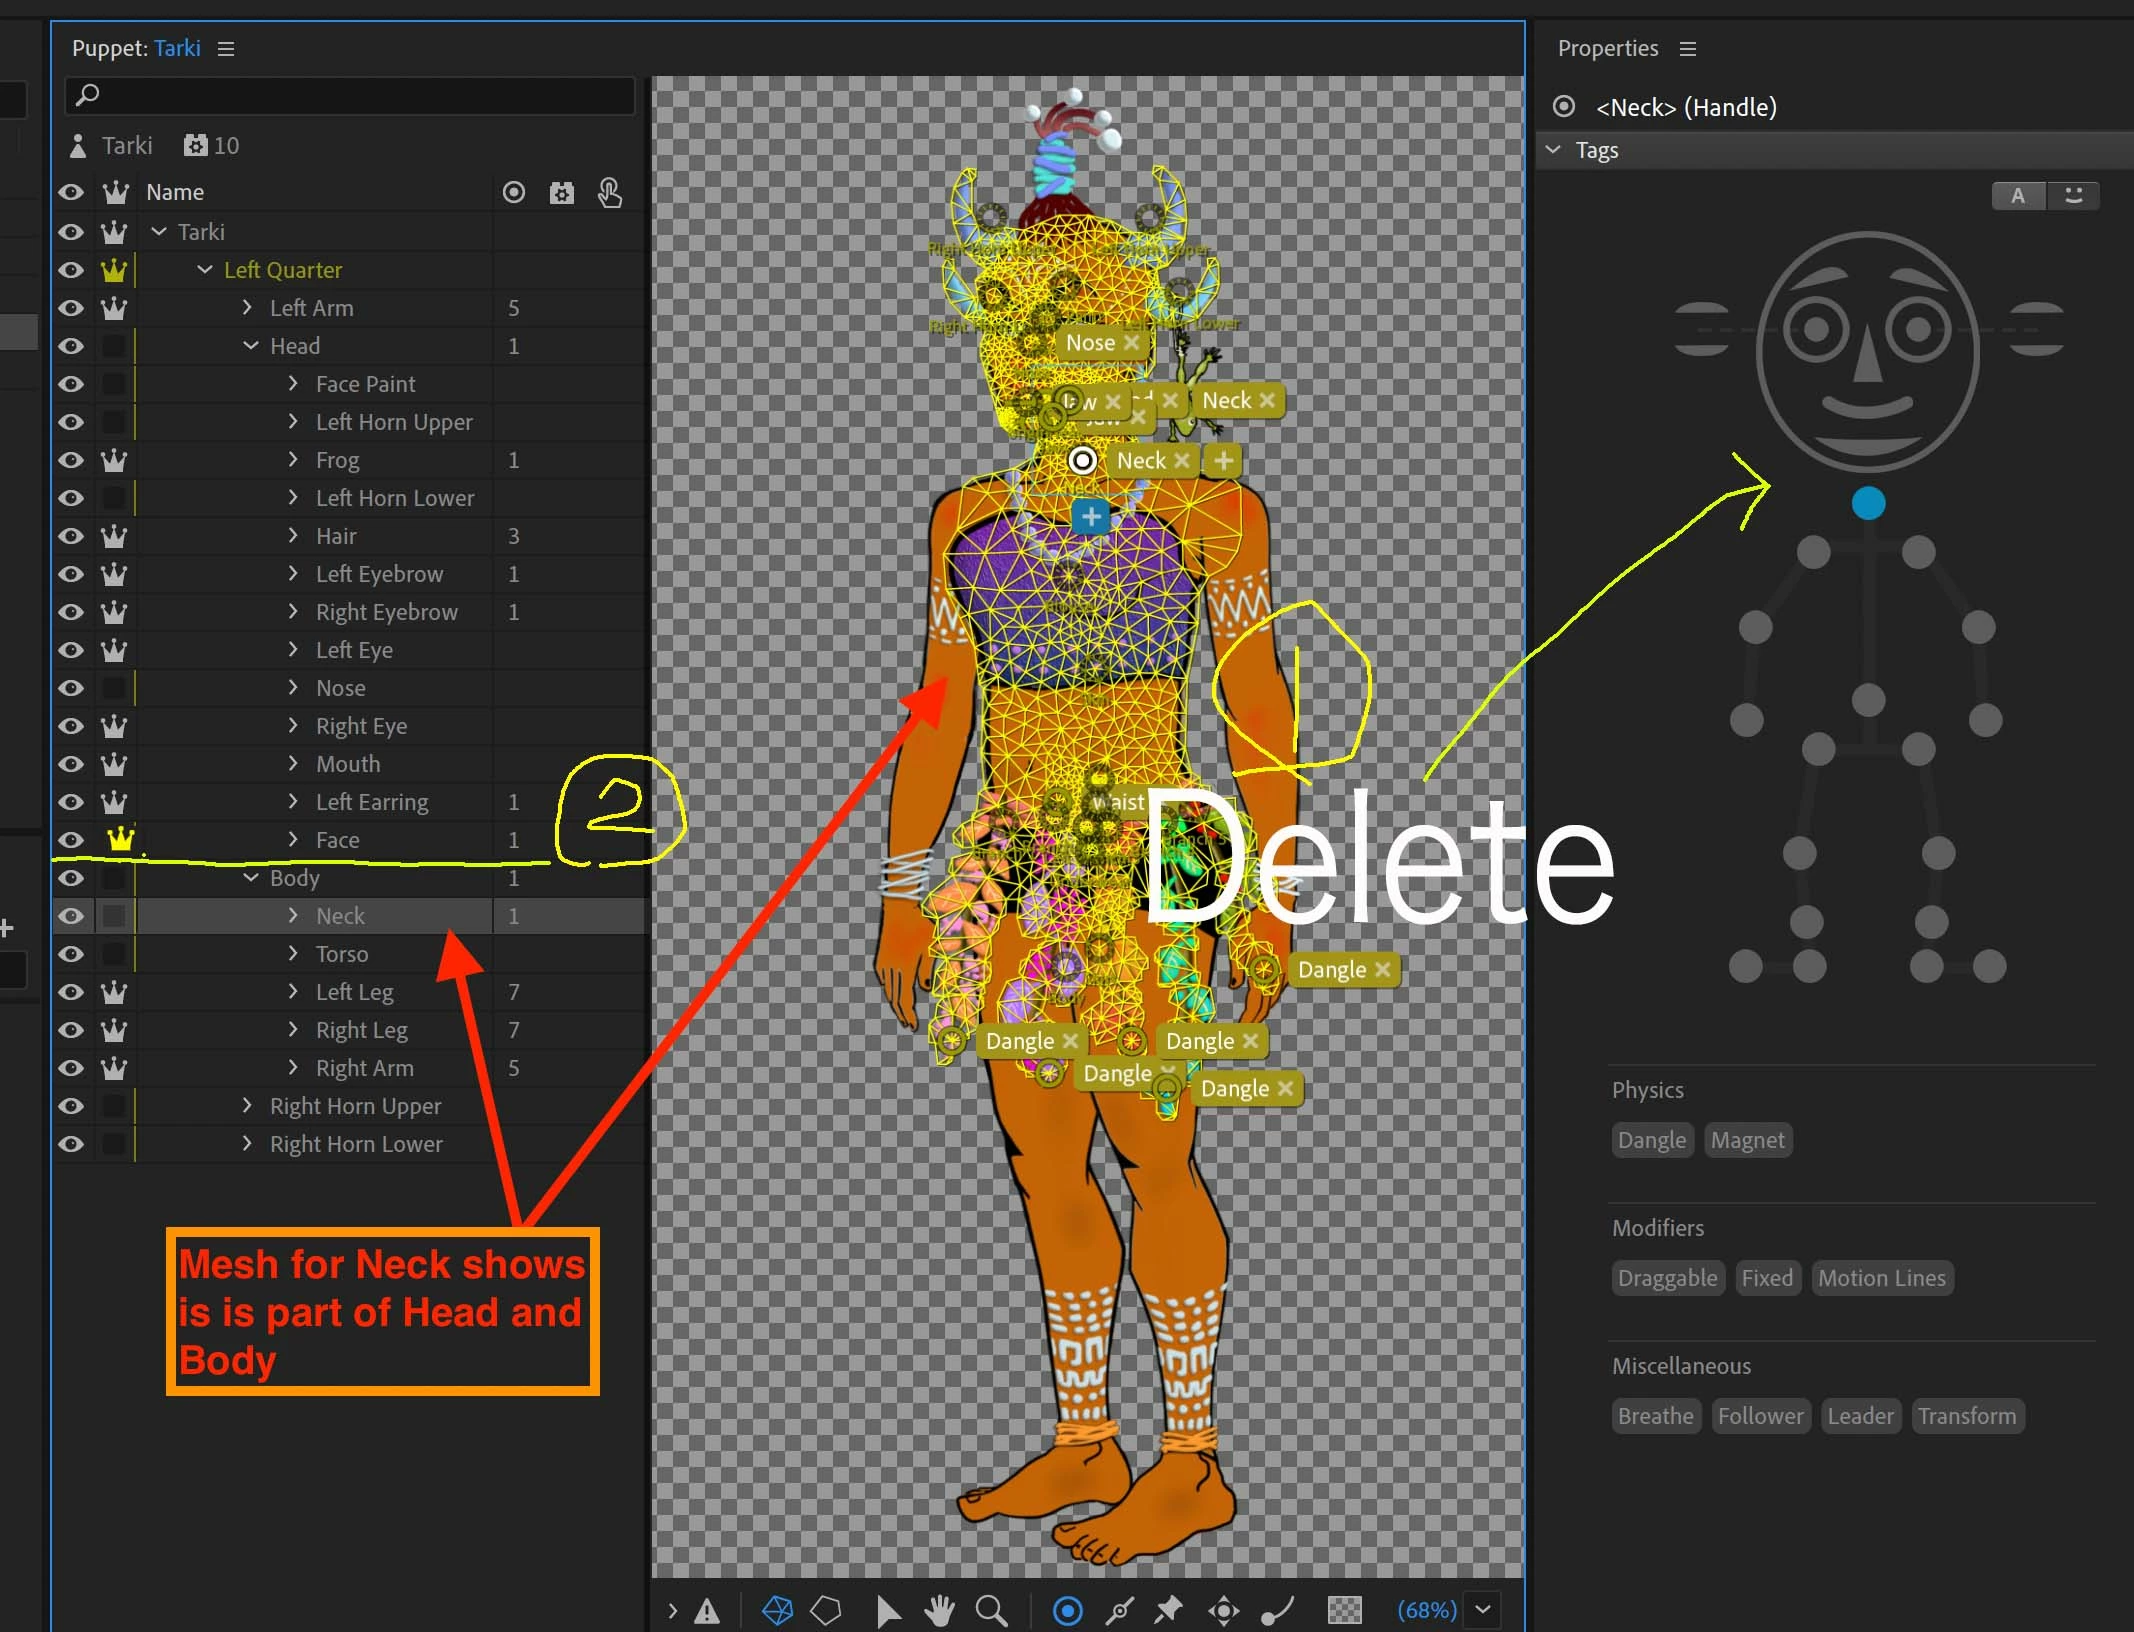Screen dimensions: 2134x1632
Task: Click the warning triangle icon
Action: 707,1611
